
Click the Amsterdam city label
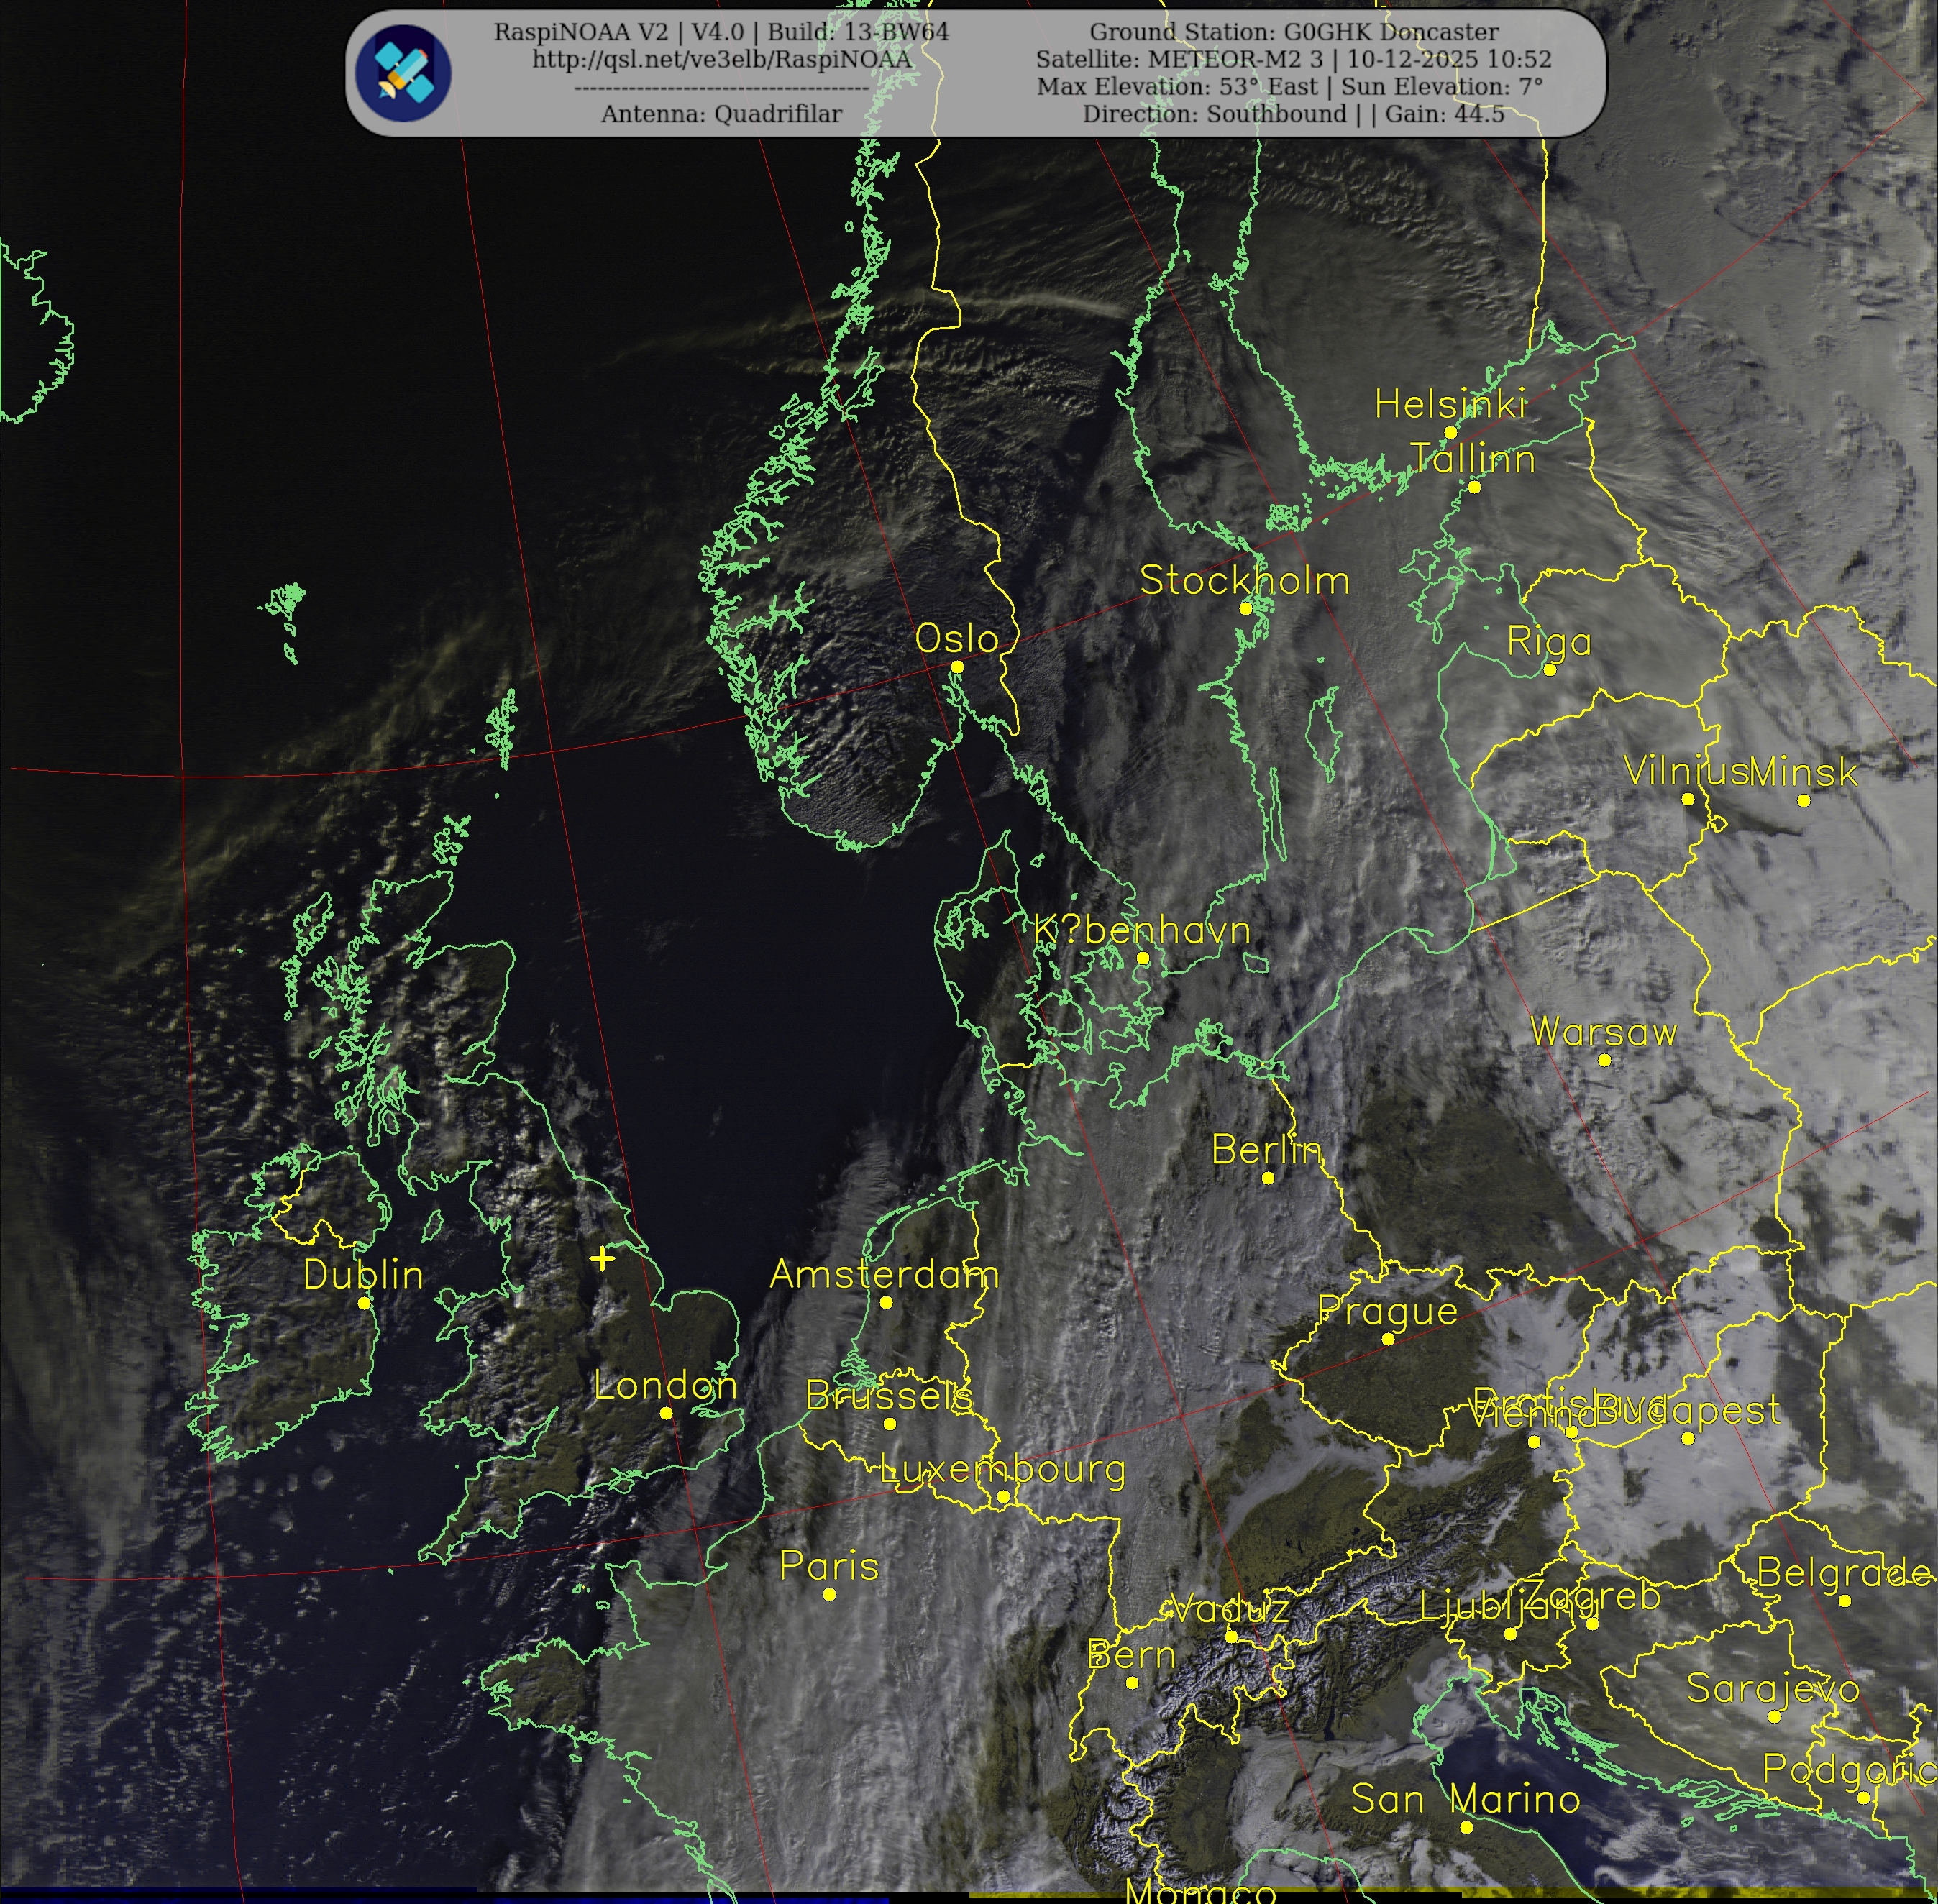[884, 1275]
